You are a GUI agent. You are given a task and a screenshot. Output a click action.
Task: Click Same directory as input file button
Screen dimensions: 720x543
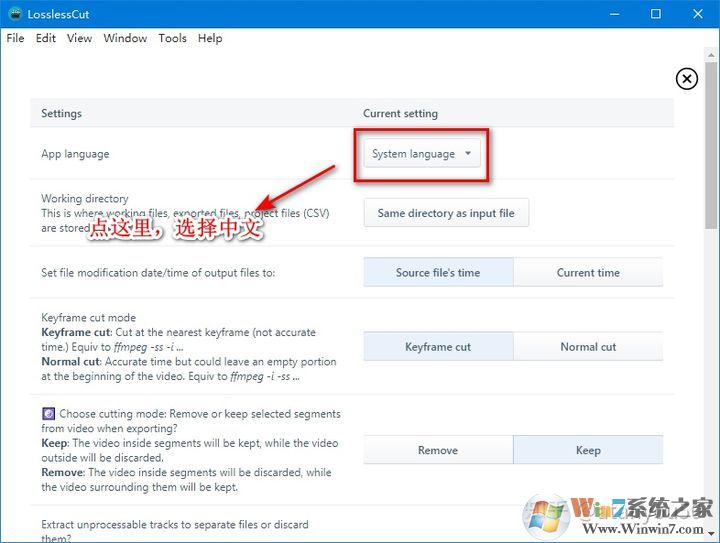[x=446, y=213]
